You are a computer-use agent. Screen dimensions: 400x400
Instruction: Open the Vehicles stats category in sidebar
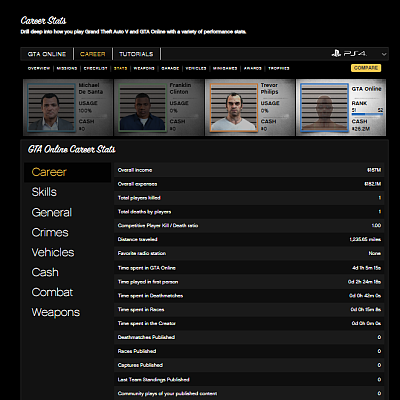point(53,252)
